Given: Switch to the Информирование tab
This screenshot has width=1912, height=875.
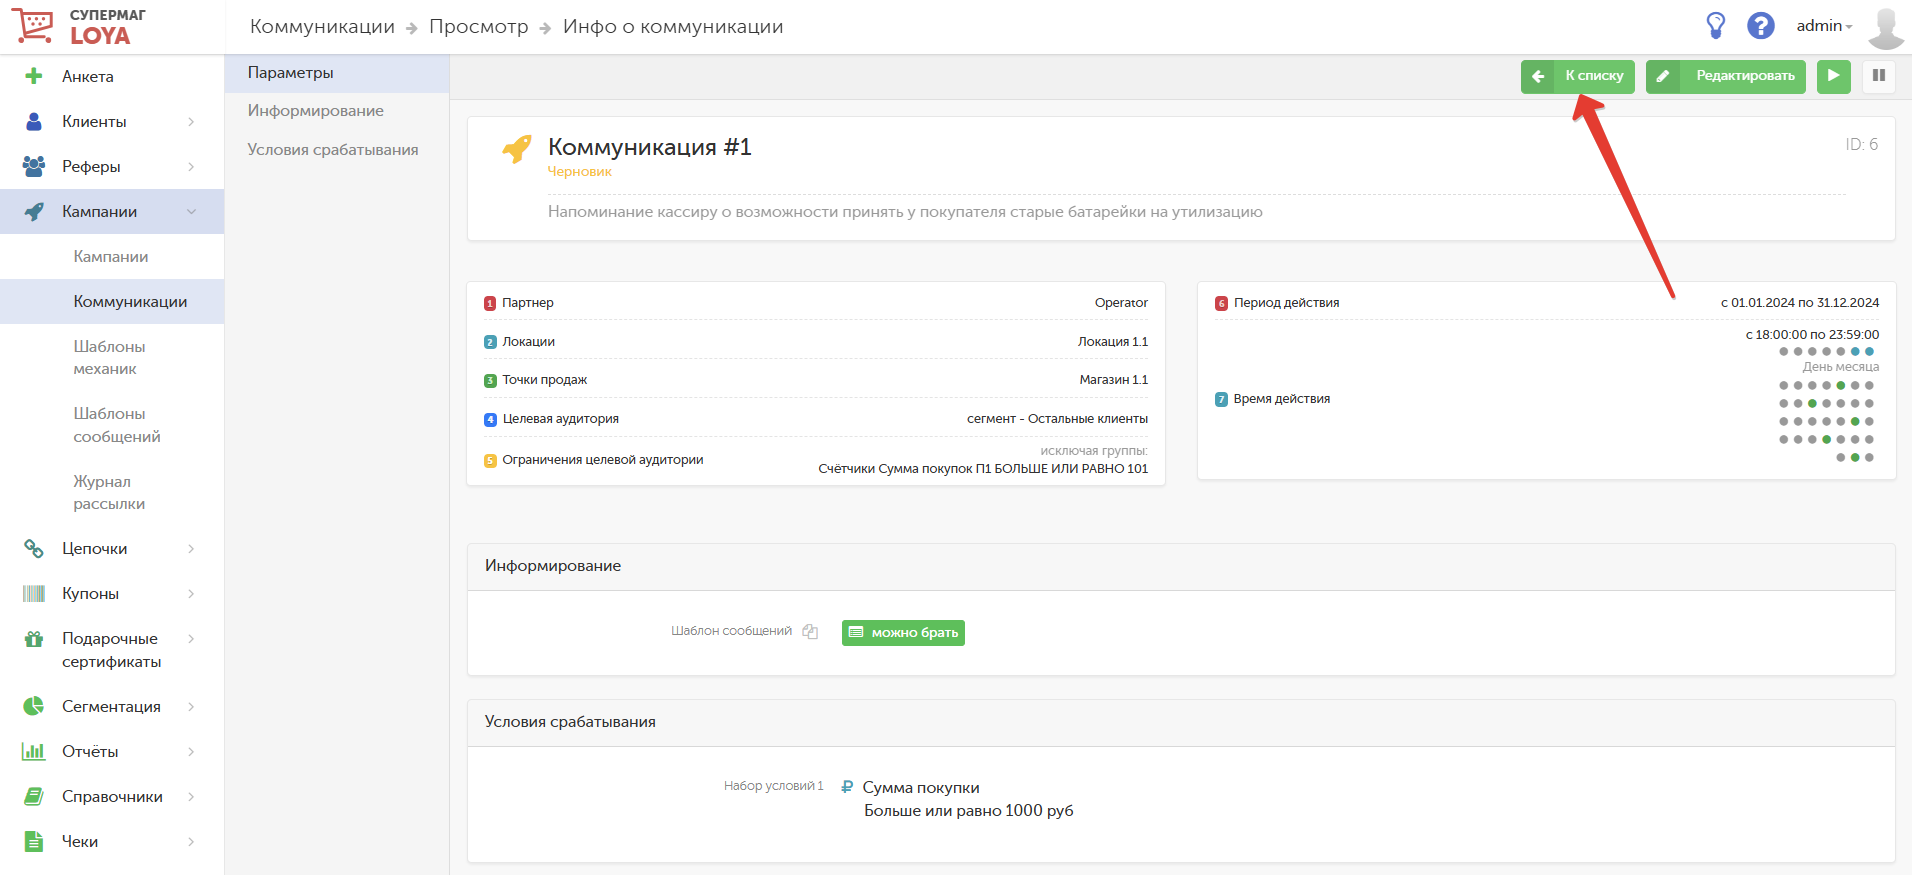Looking at the screenshot, I should [x=337, y=111].
